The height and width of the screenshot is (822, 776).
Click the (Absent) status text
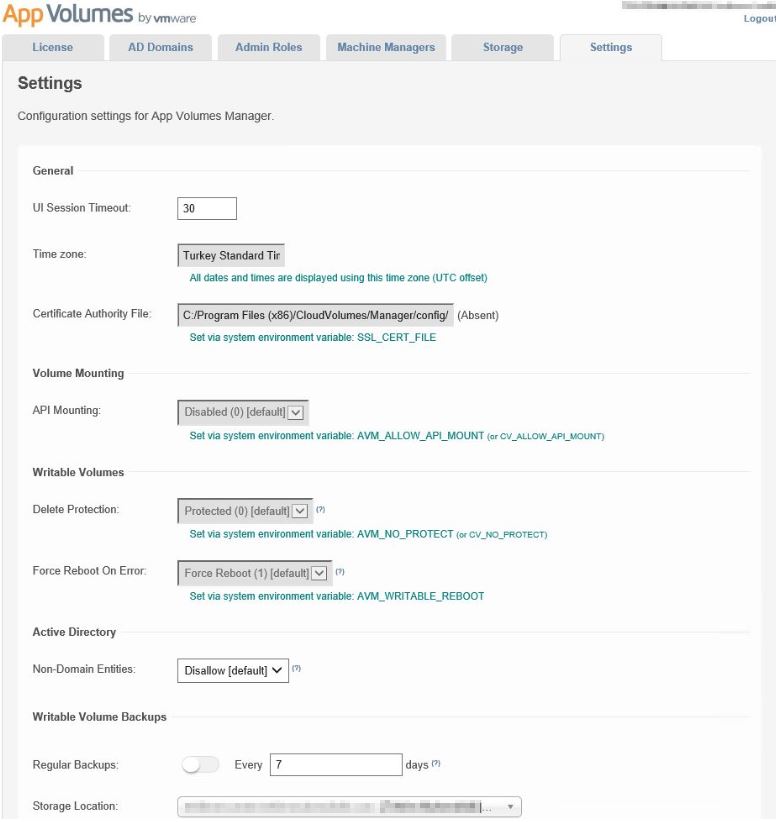(478, 315)
